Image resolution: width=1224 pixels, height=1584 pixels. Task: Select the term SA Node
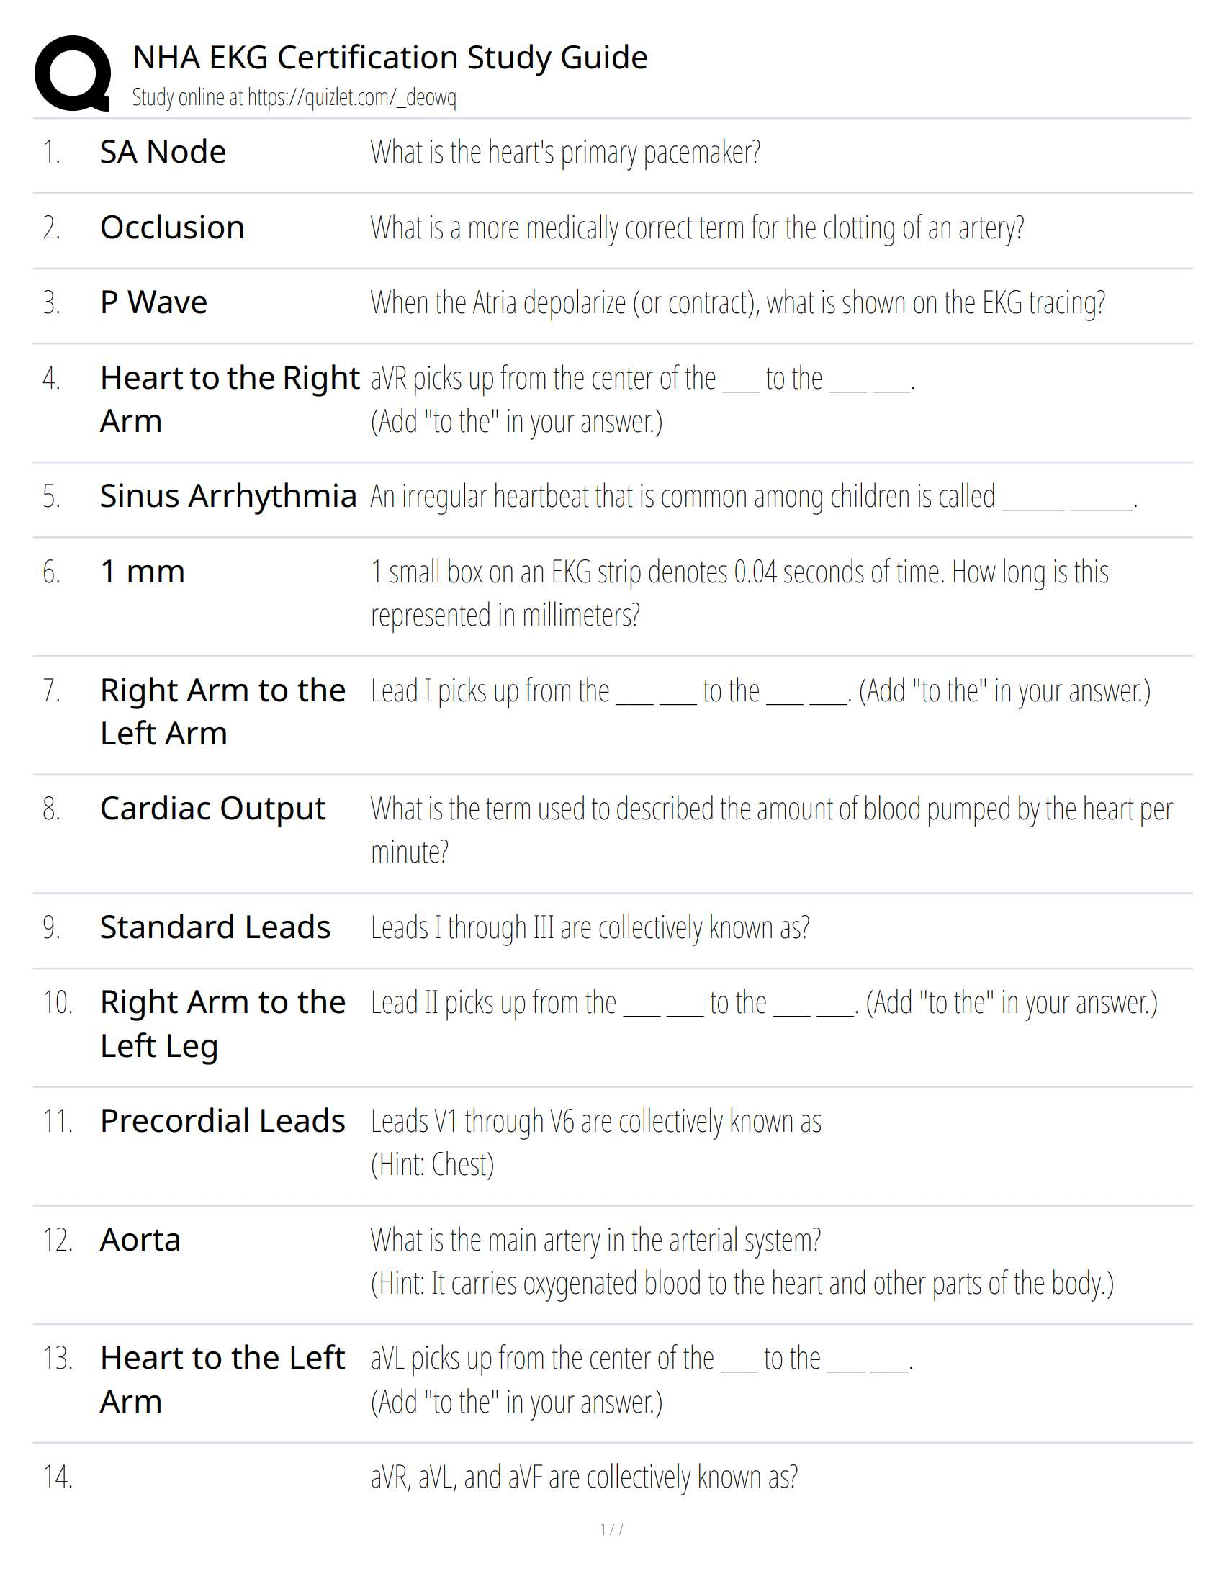tap(163, 152)
